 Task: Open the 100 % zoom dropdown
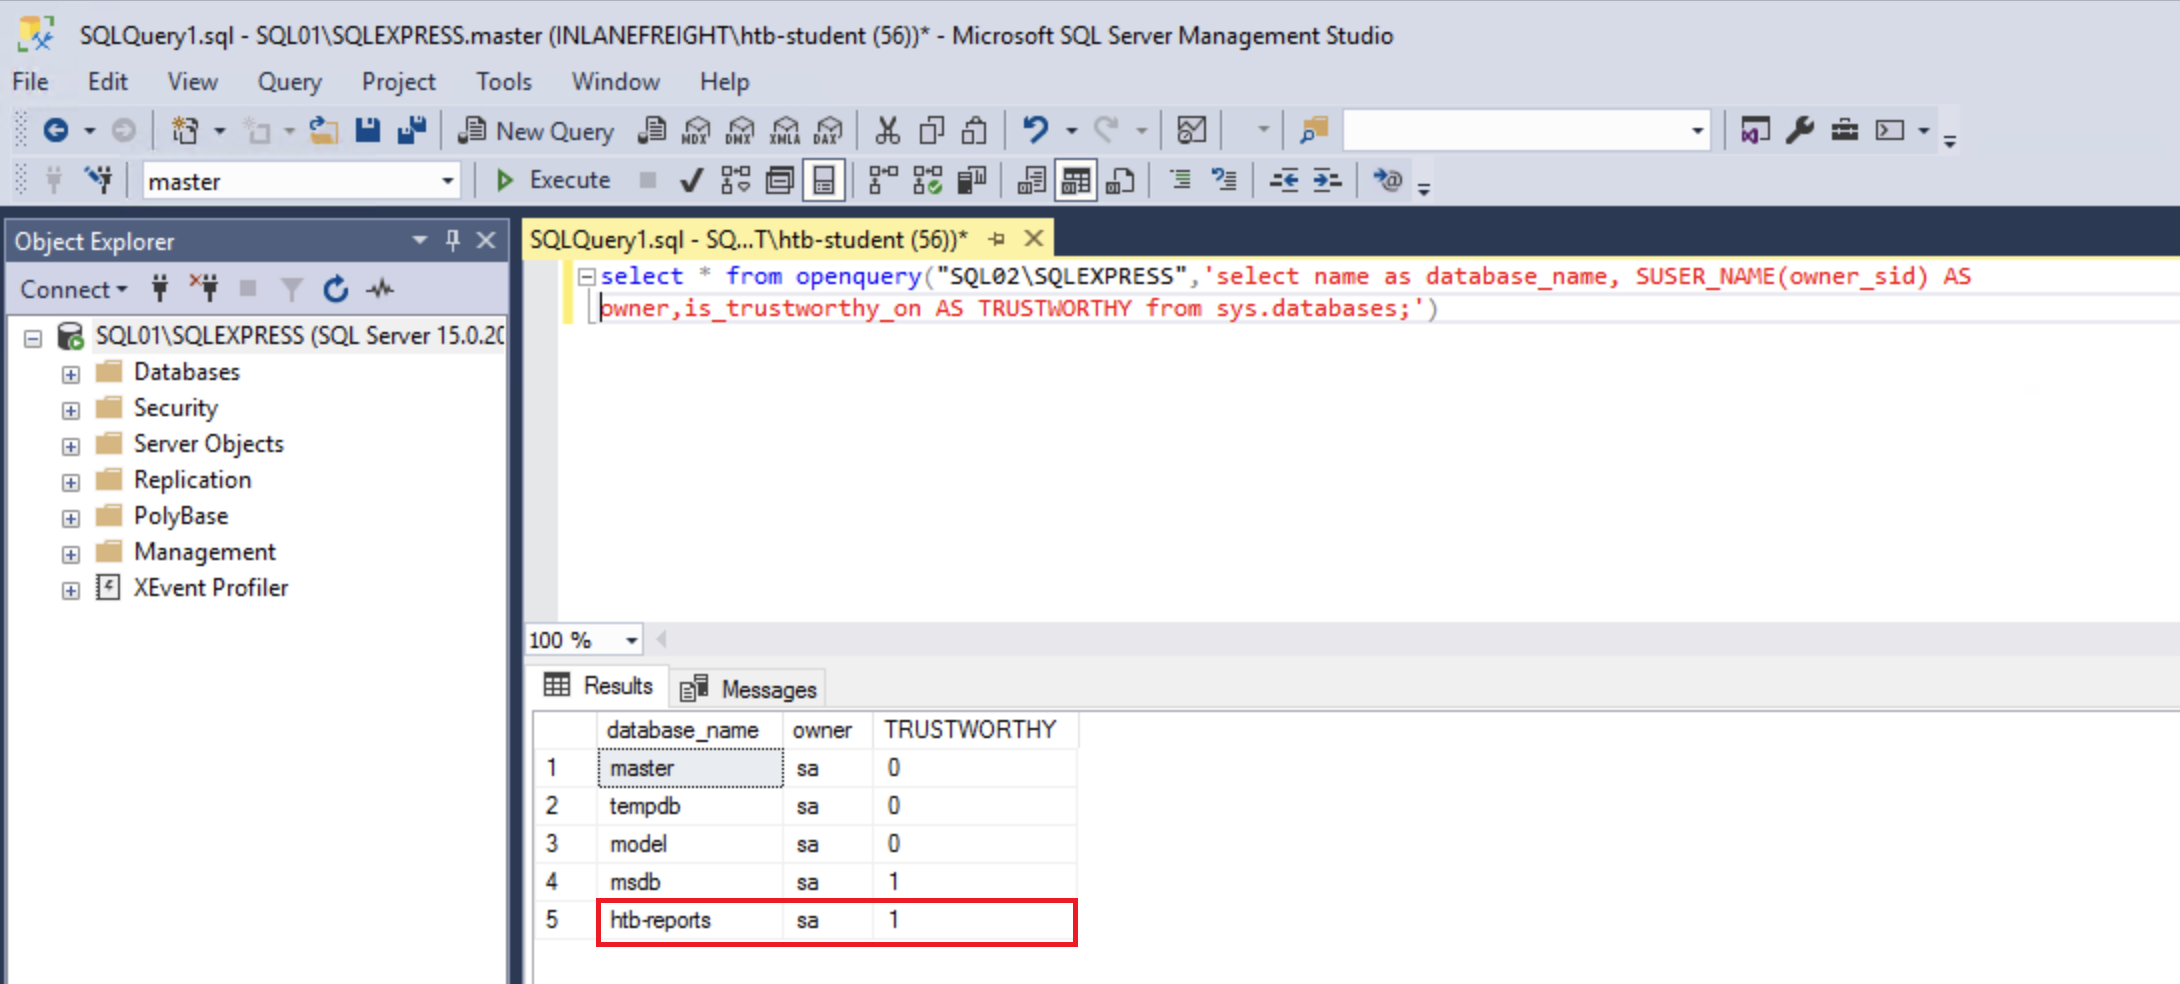point(631,640)
